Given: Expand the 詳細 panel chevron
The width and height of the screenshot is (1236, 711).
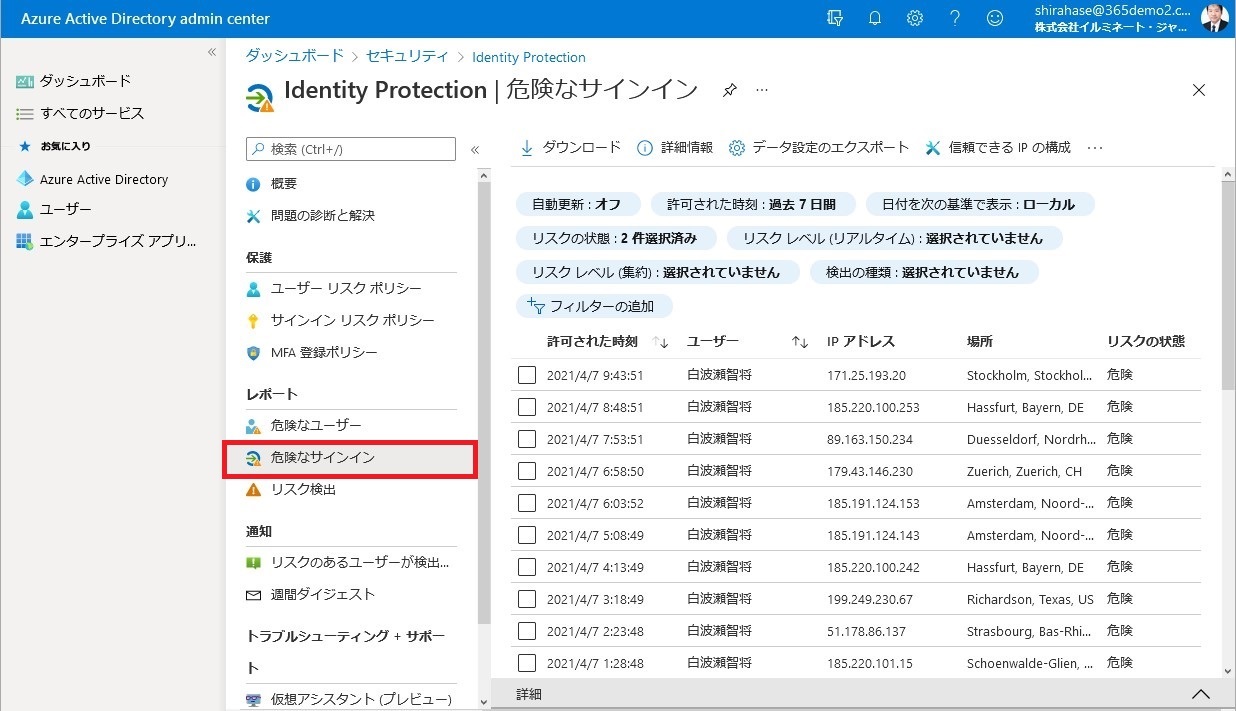Looking at the screenshot, I should [x=1201, y=695].
